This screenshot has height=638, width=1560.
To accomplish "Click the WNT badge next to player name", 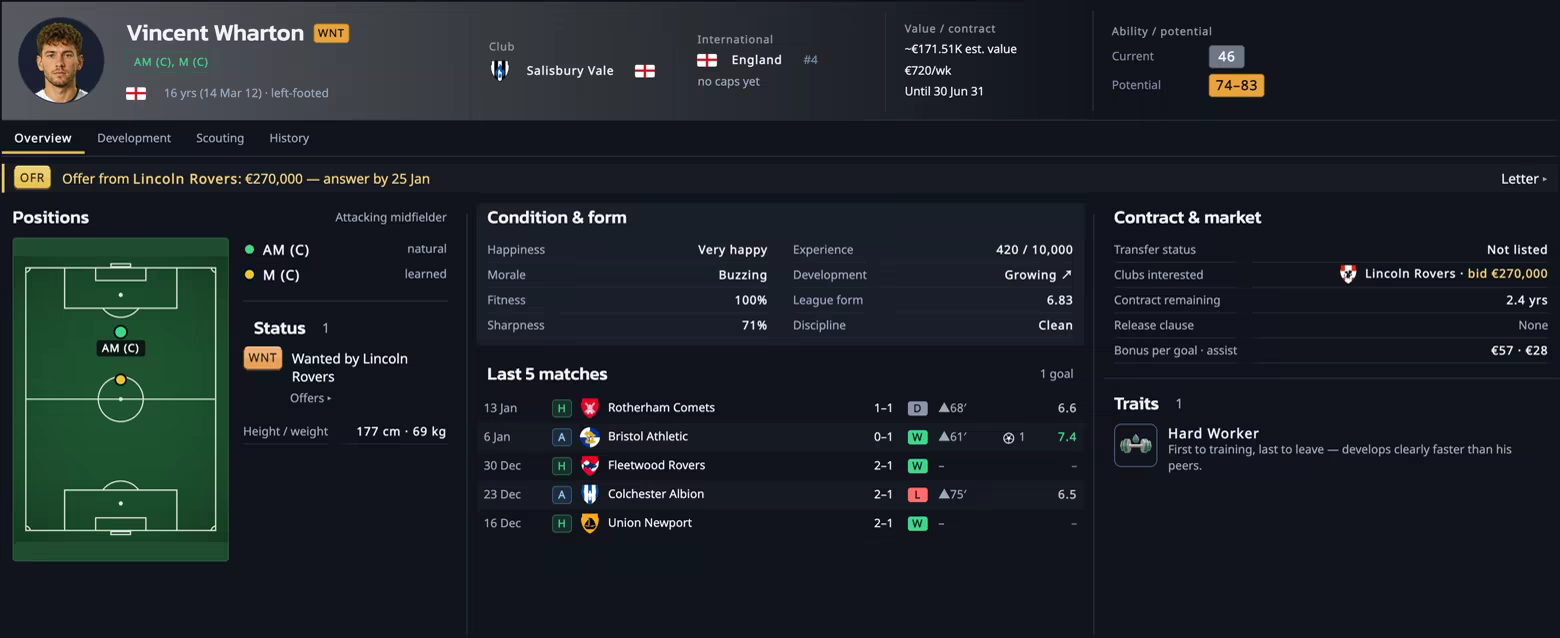I will [331, 33].
